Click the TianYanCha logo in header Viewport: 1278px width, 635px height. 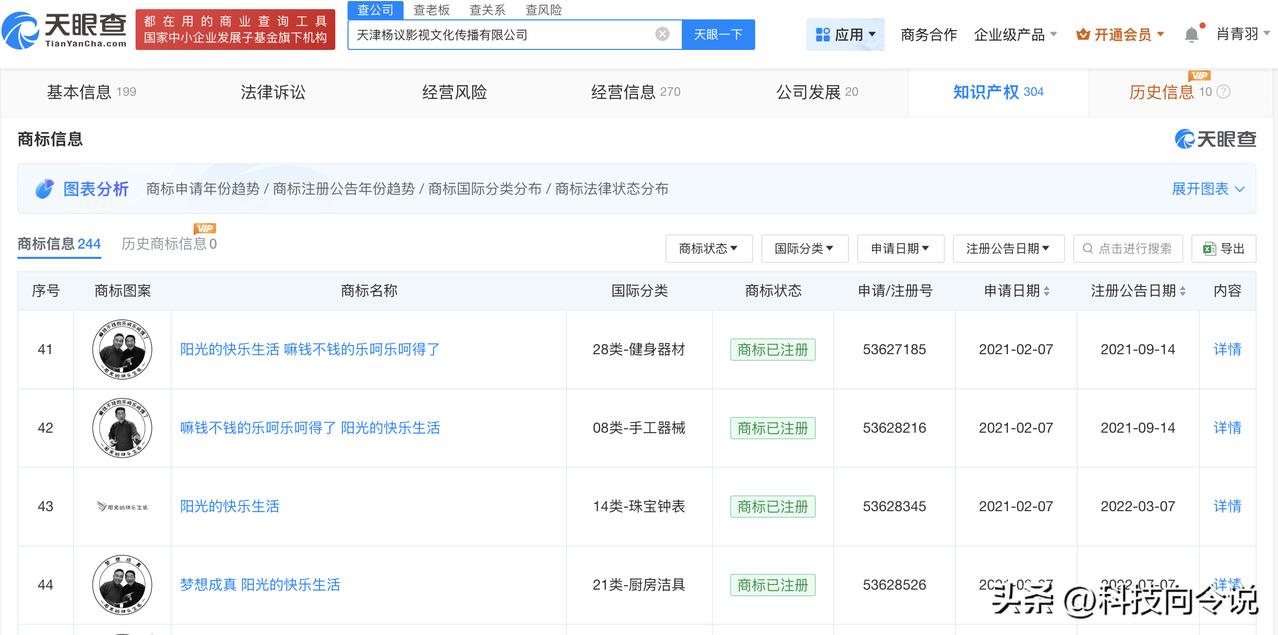pos(65,31)
